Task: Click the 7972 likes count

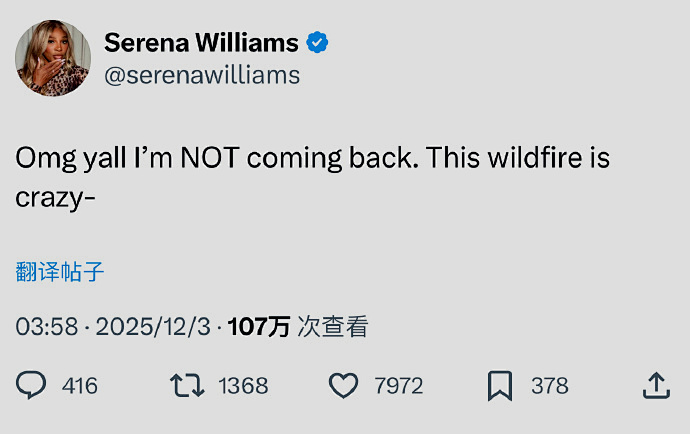Action: coord(398,386)
